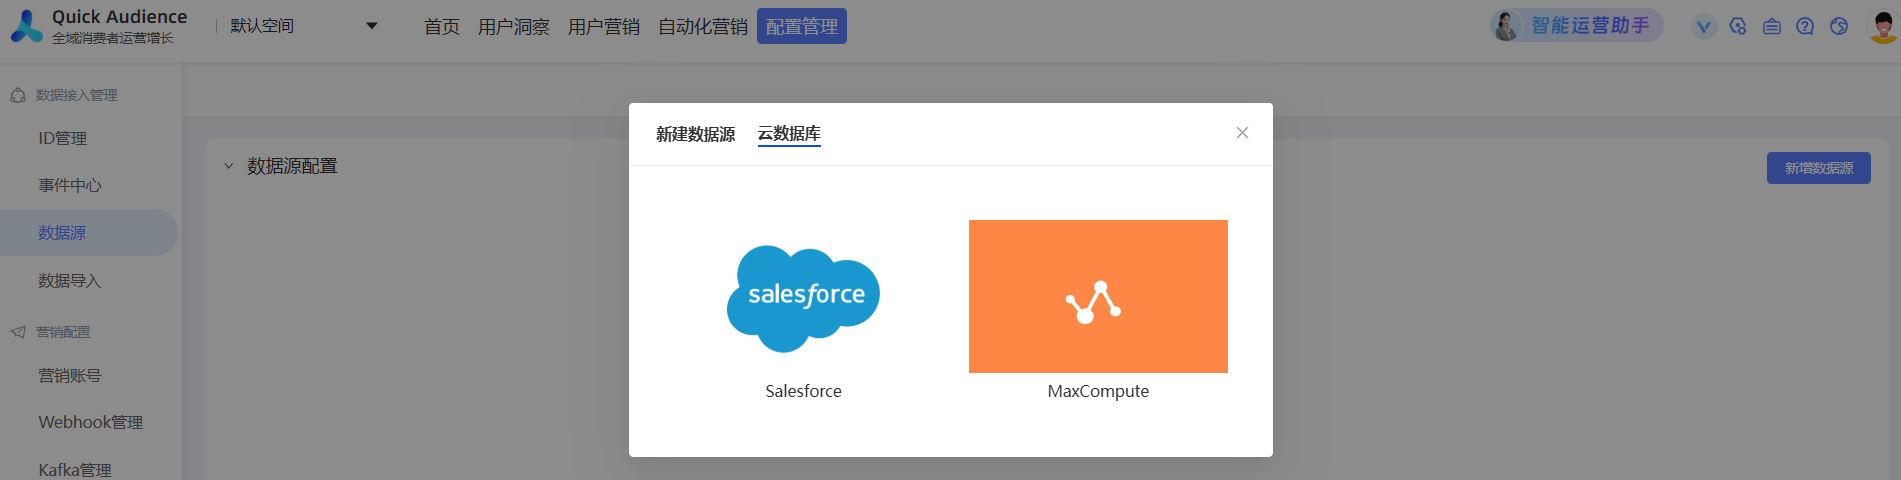Click the V version badge icon

point(1704,27)
